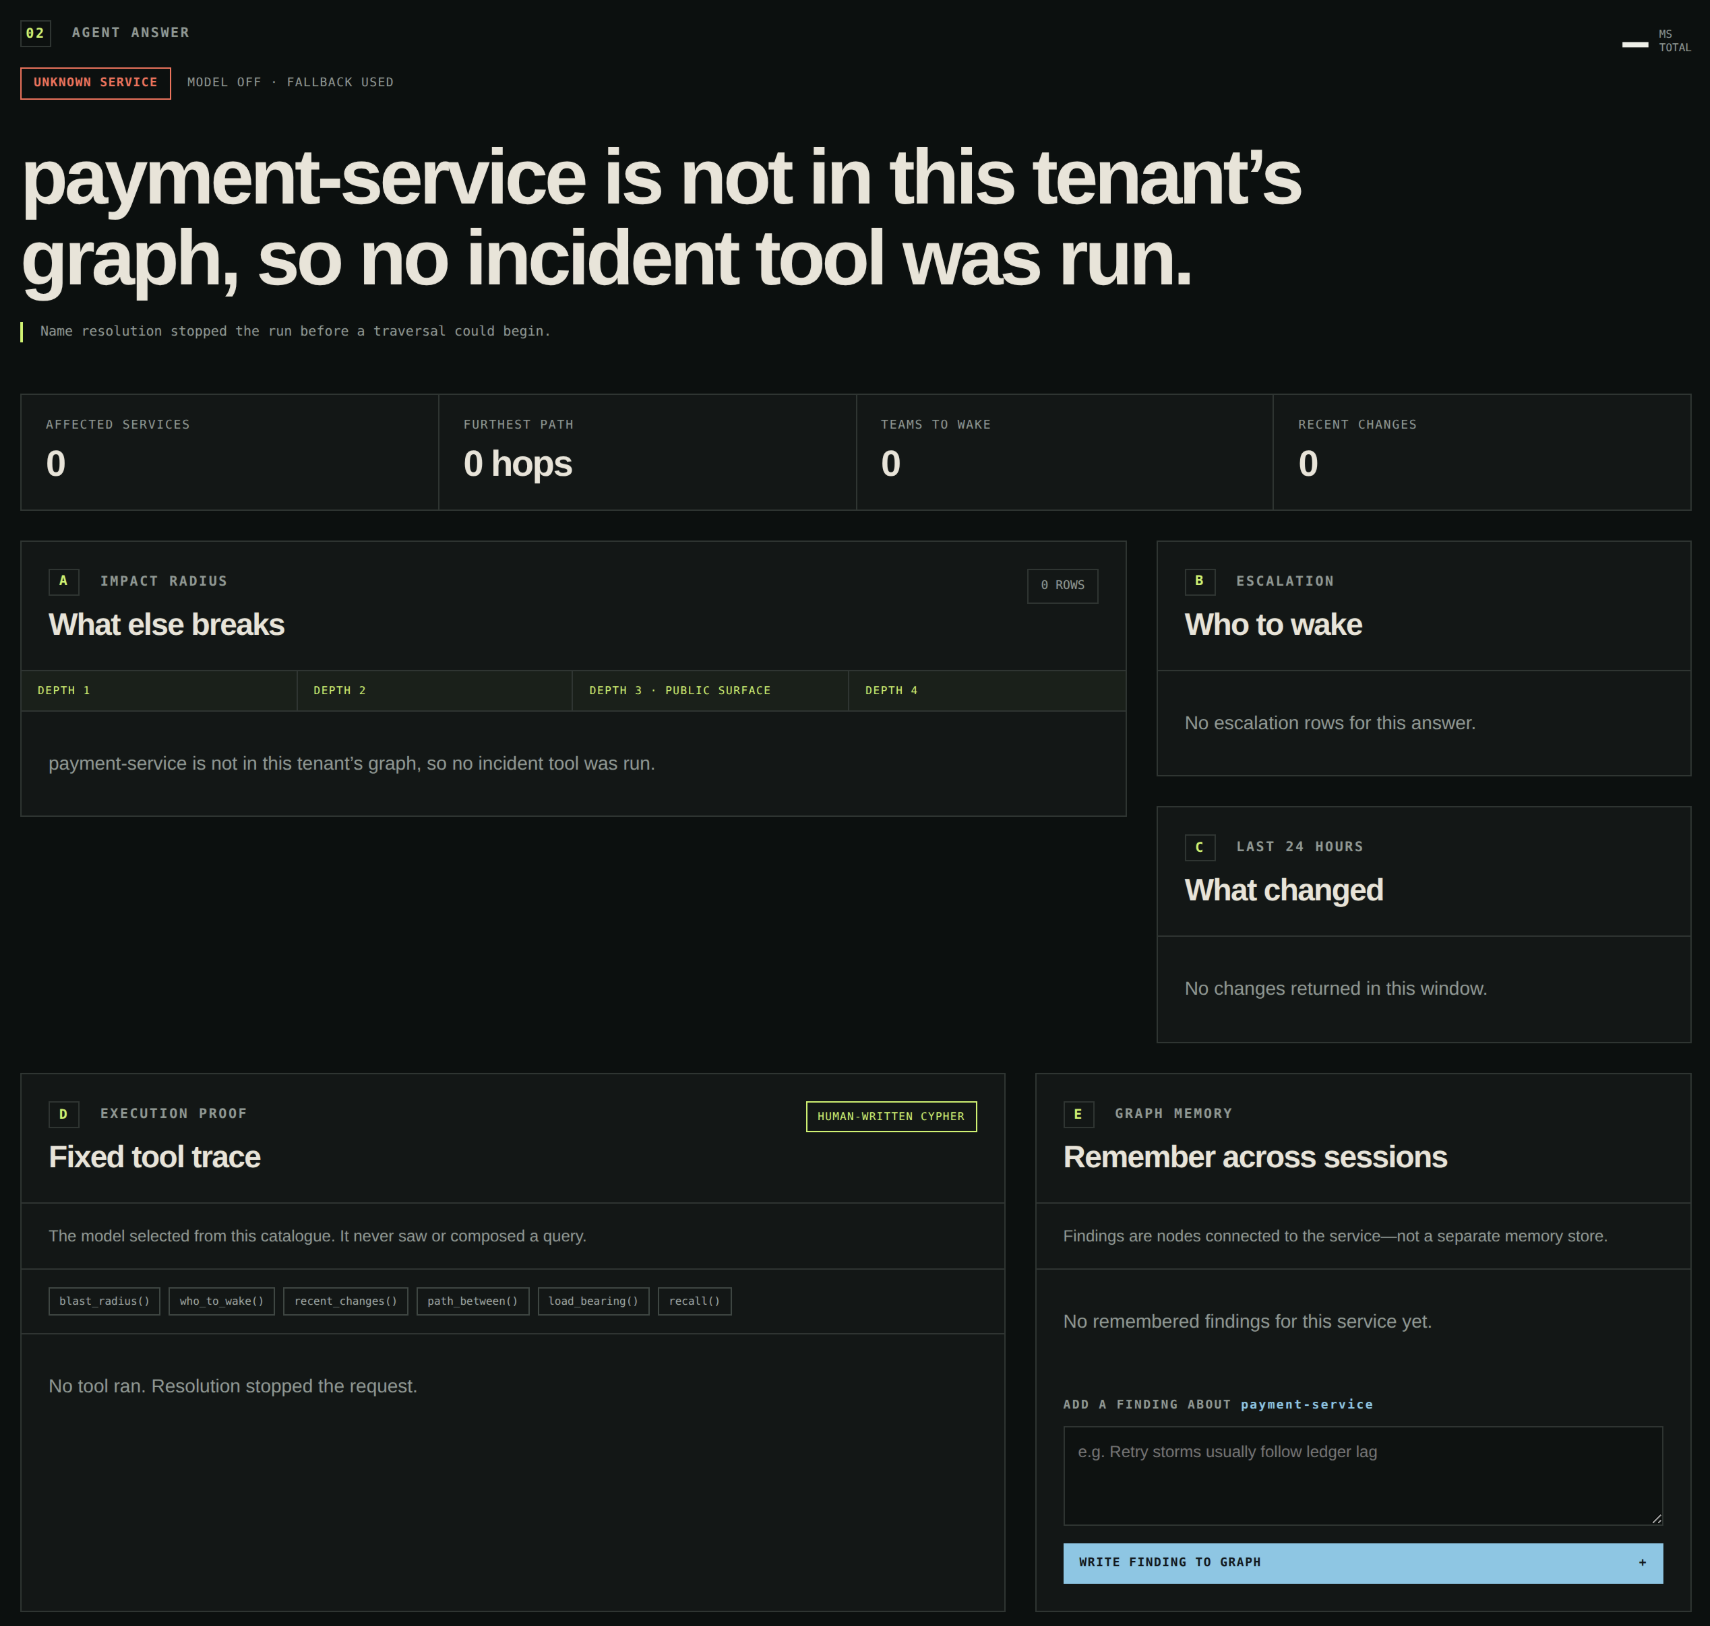Click the 'What changed' heading
This screenshot has width=1710, height=1626.
[1284, 891]
